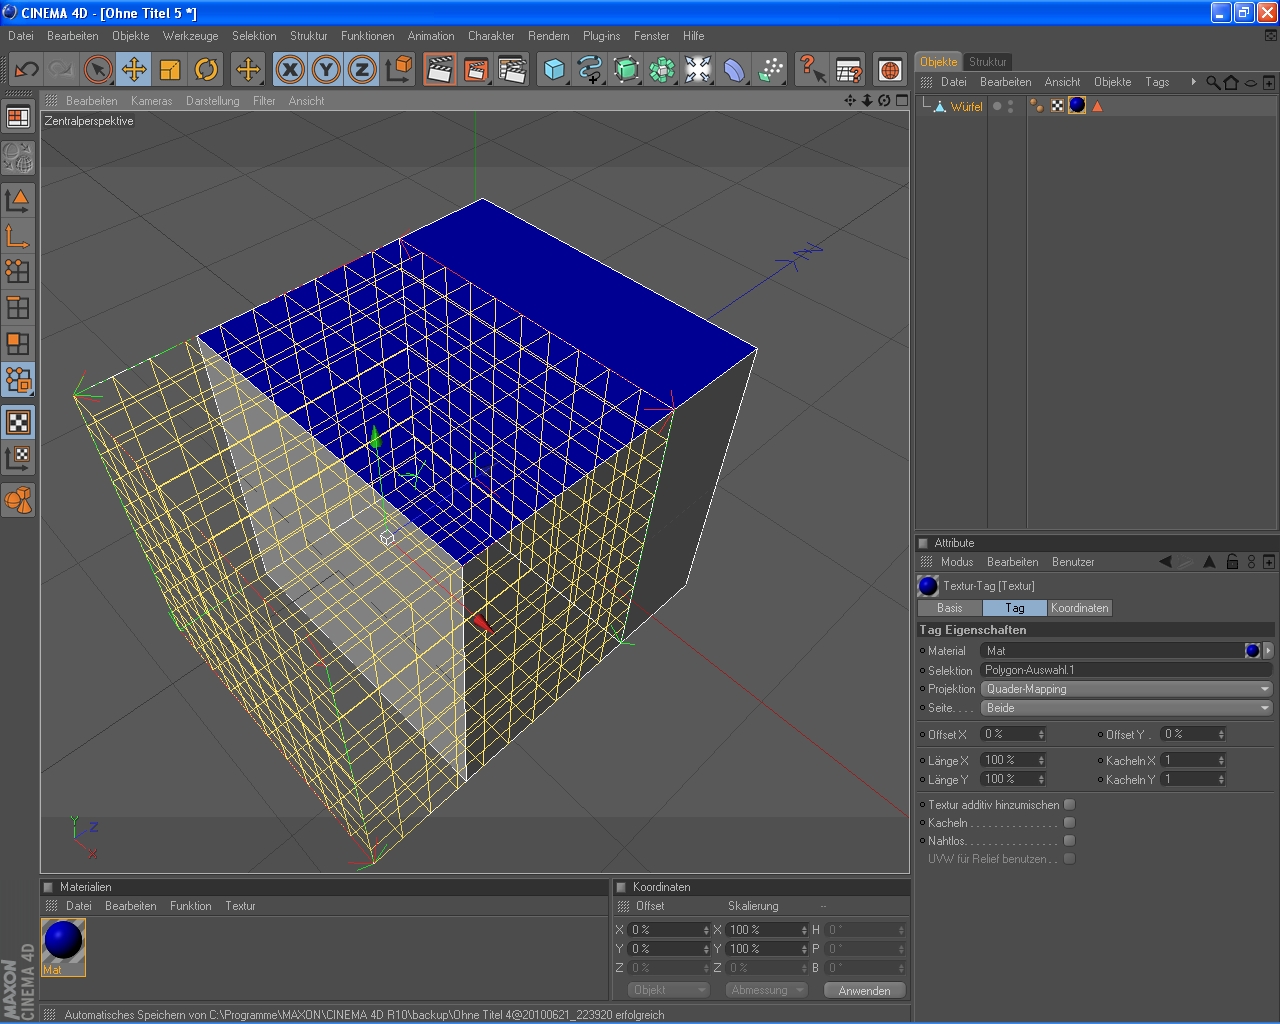Screen dimensions: 1280x1024
Task: Open the Objekt coordinate mode dropdown
Action: point(668,990)
